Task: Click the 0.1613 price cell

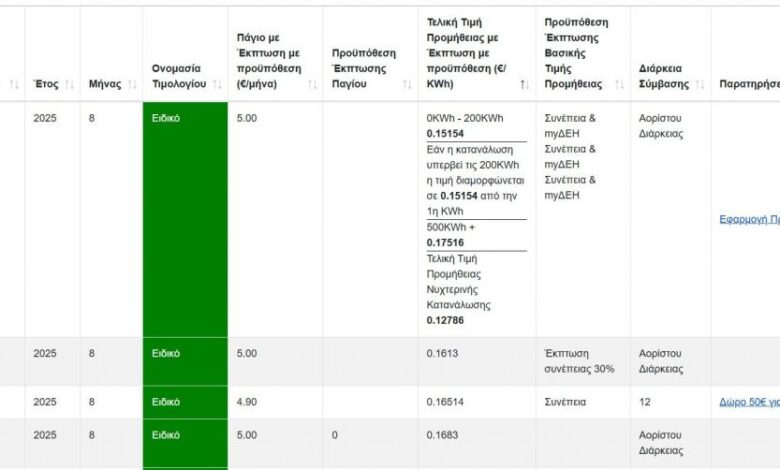Action: [x=440, y=354]
